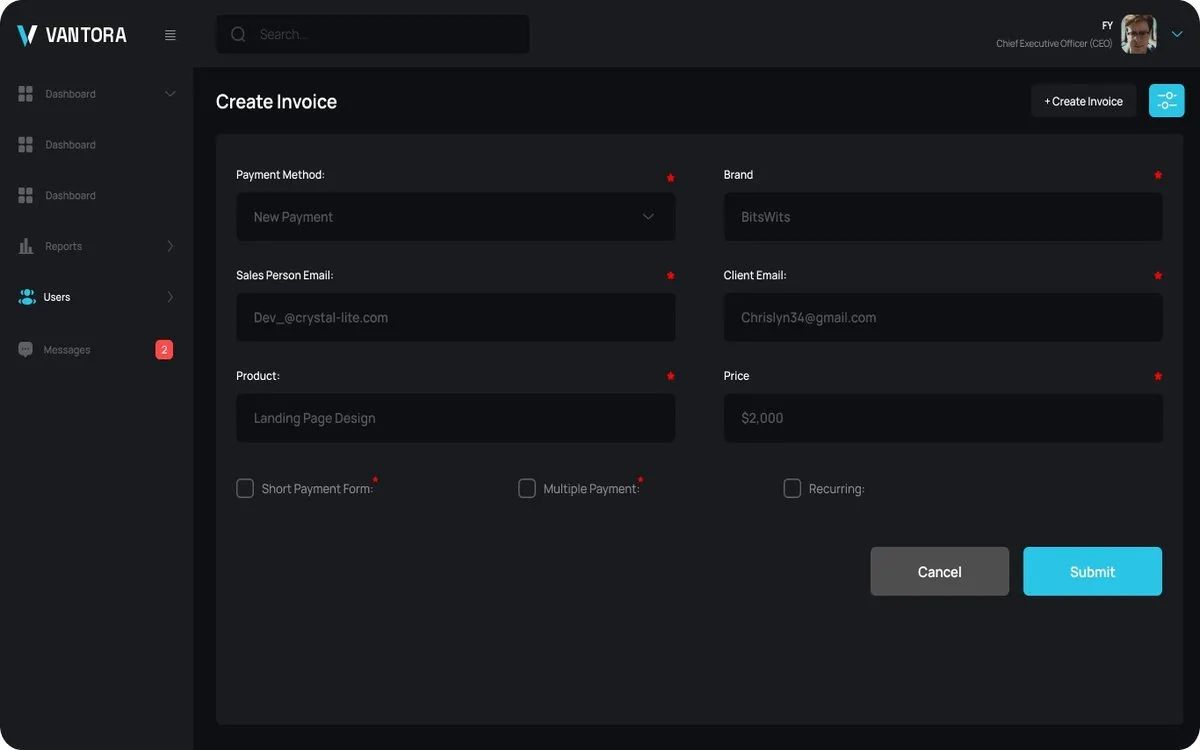Click the search magnifier icon
Image resolution: width=1200 pixels, height=750 pixels.
click(x=238, y=34)
